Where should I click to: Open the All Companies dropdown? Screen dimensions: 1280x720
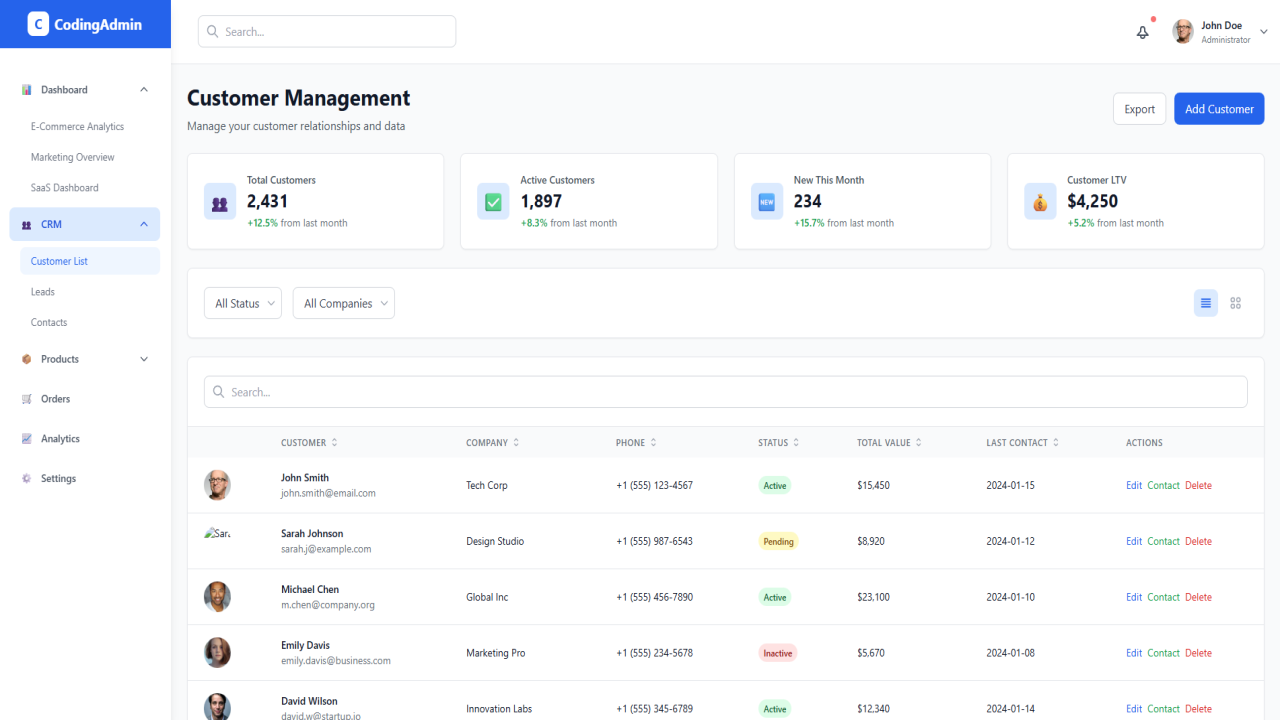click(x=344, y=303)
